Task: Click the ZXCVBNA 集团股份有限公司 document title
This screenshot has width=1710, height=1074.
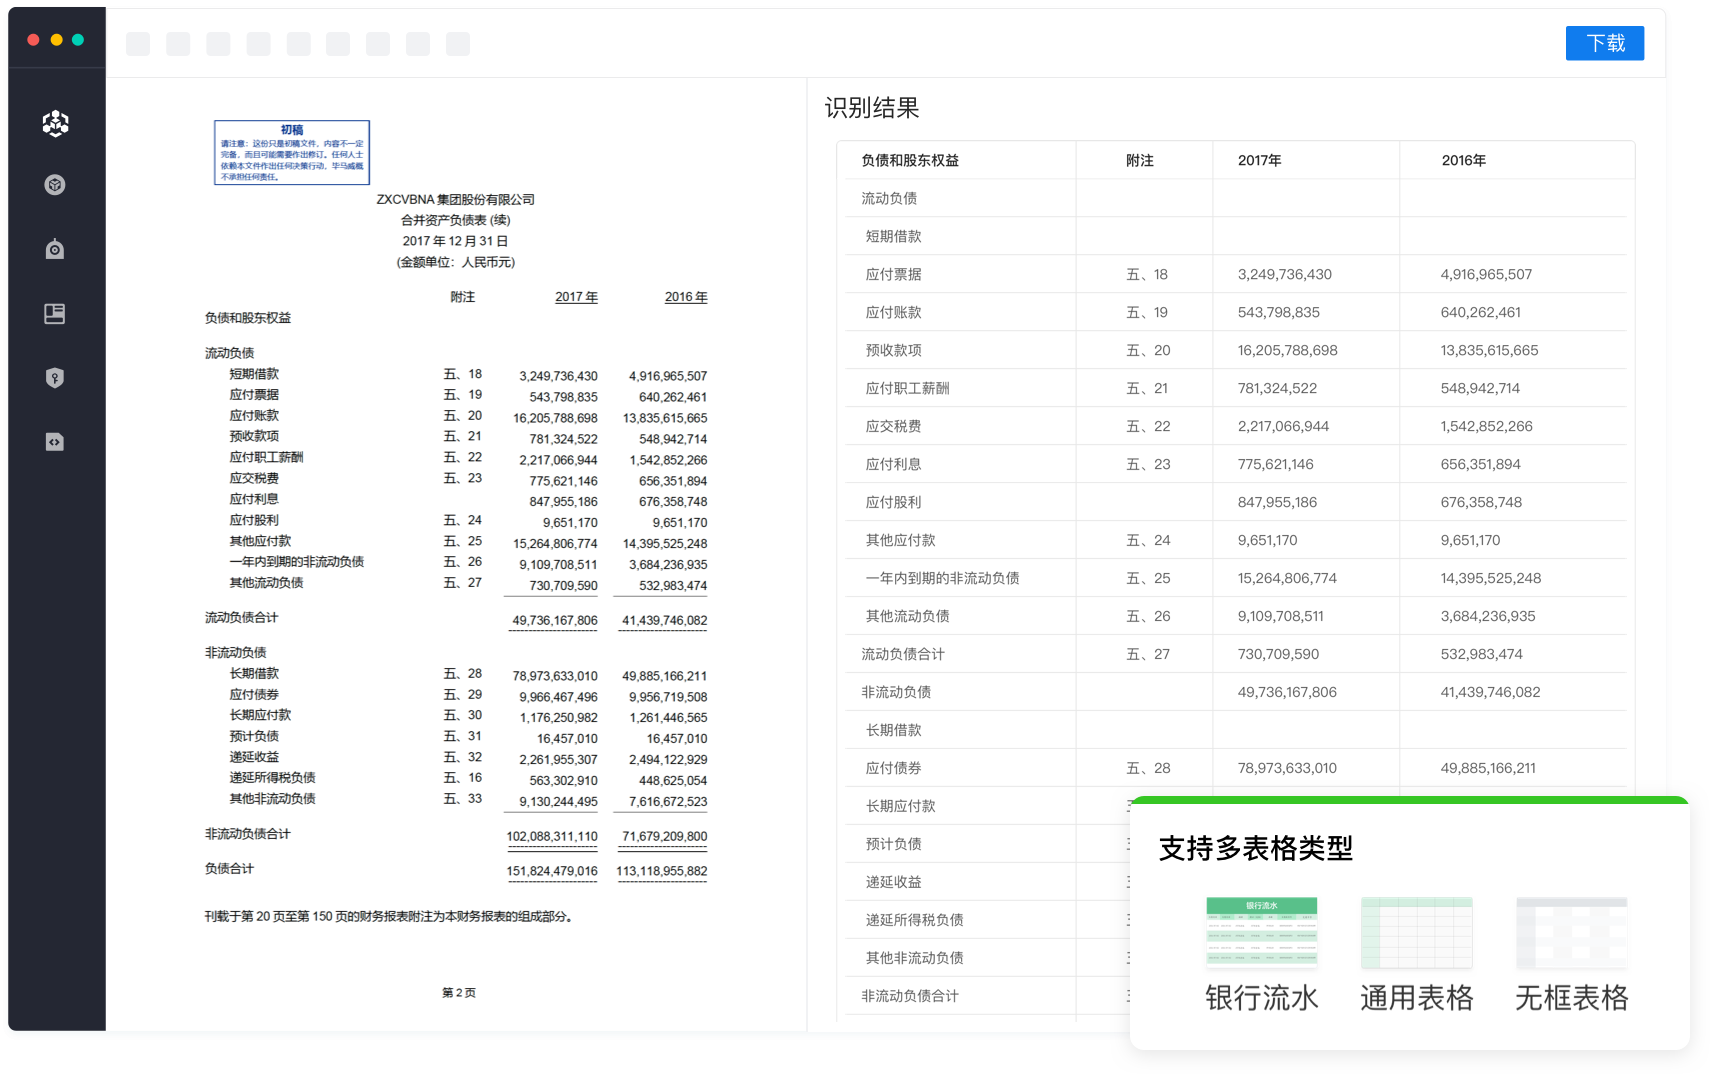Action: [x=455, y=200]
